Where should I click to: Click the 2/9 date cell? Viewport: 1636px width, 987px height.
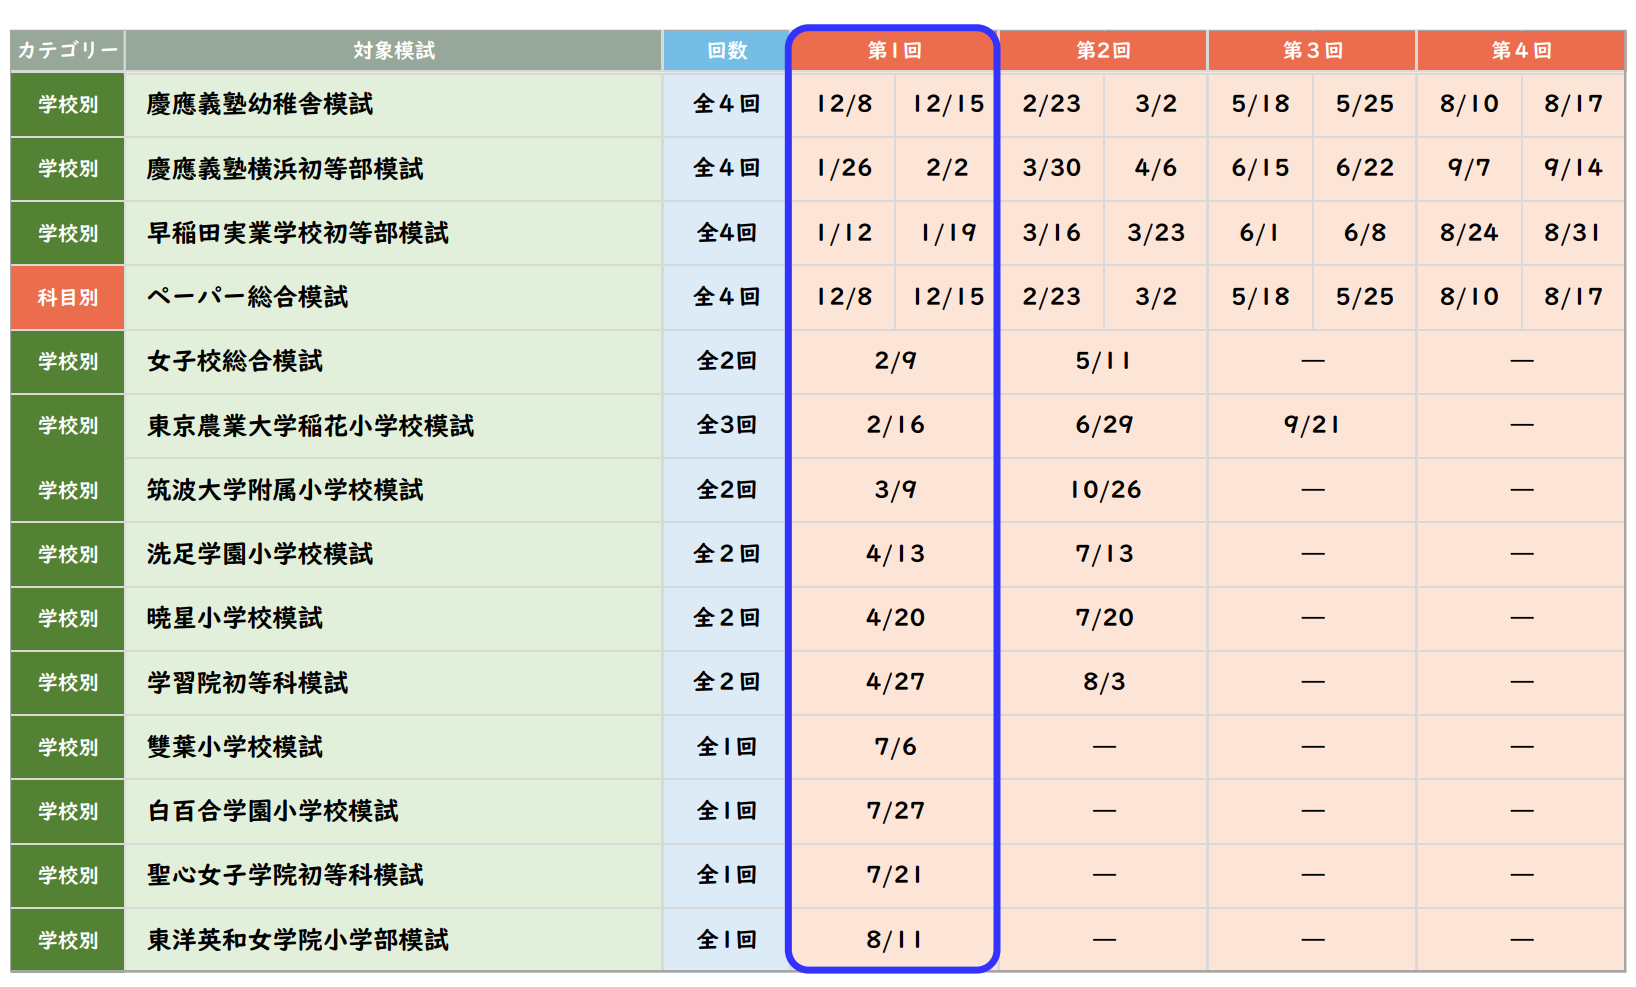pos(895,361)
